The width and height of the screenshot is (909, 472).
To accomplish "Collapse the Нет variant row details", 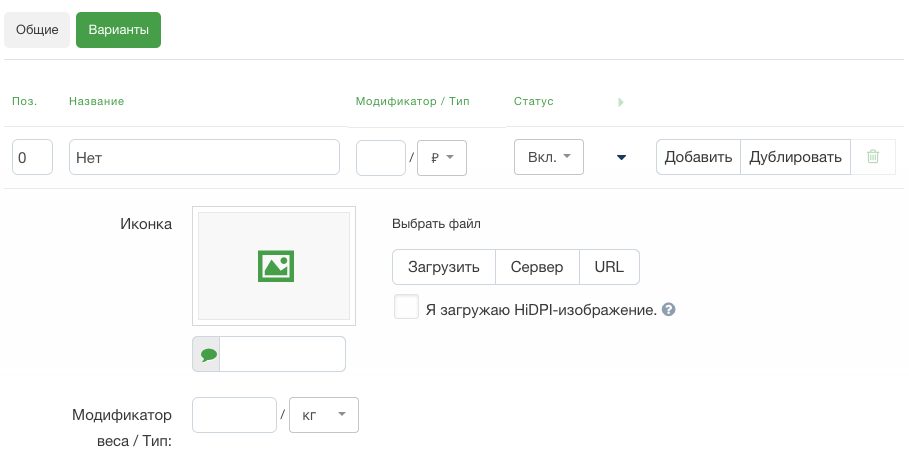I will coord(621,157).
